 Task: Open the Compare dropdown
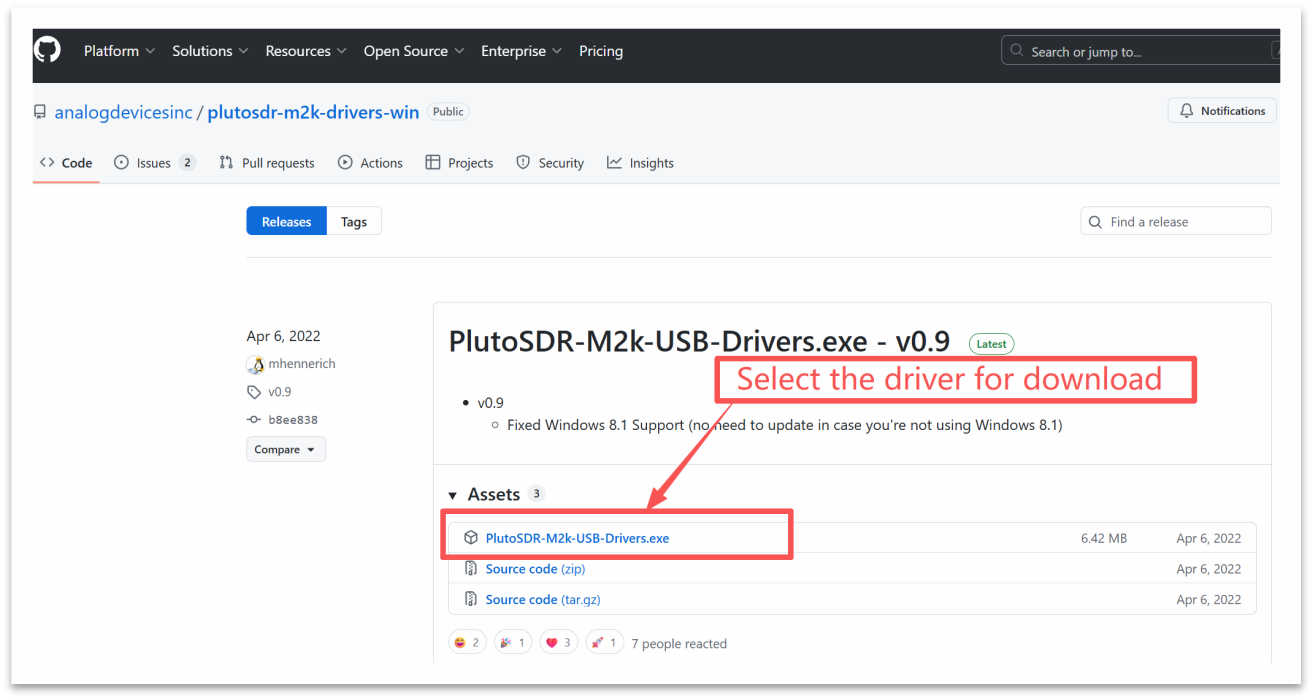286,450
